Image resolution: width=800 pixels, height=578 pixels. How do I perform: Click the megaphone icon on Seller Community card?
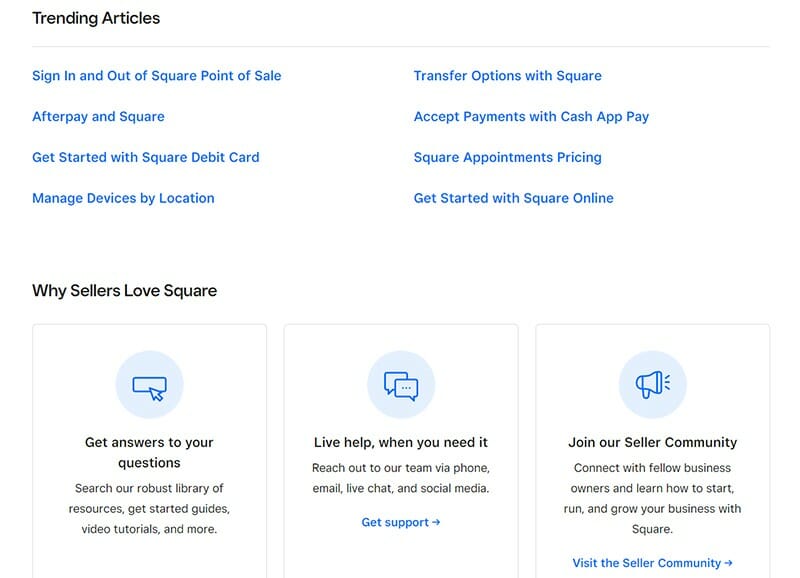pyautogui.click(x=652, y=385)
